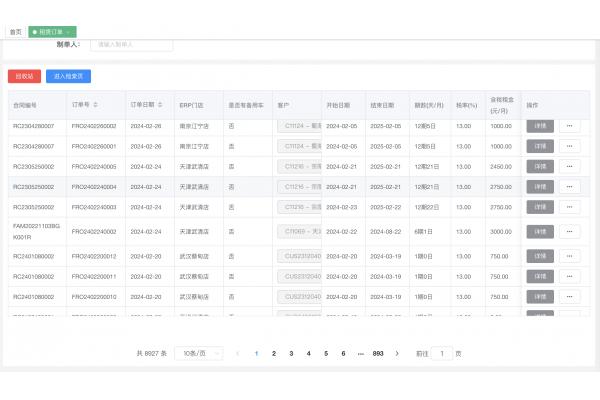This screenshot has width=600, height=400.
Task: Click the red 回收站 button
Action: [x=23, y=75]
